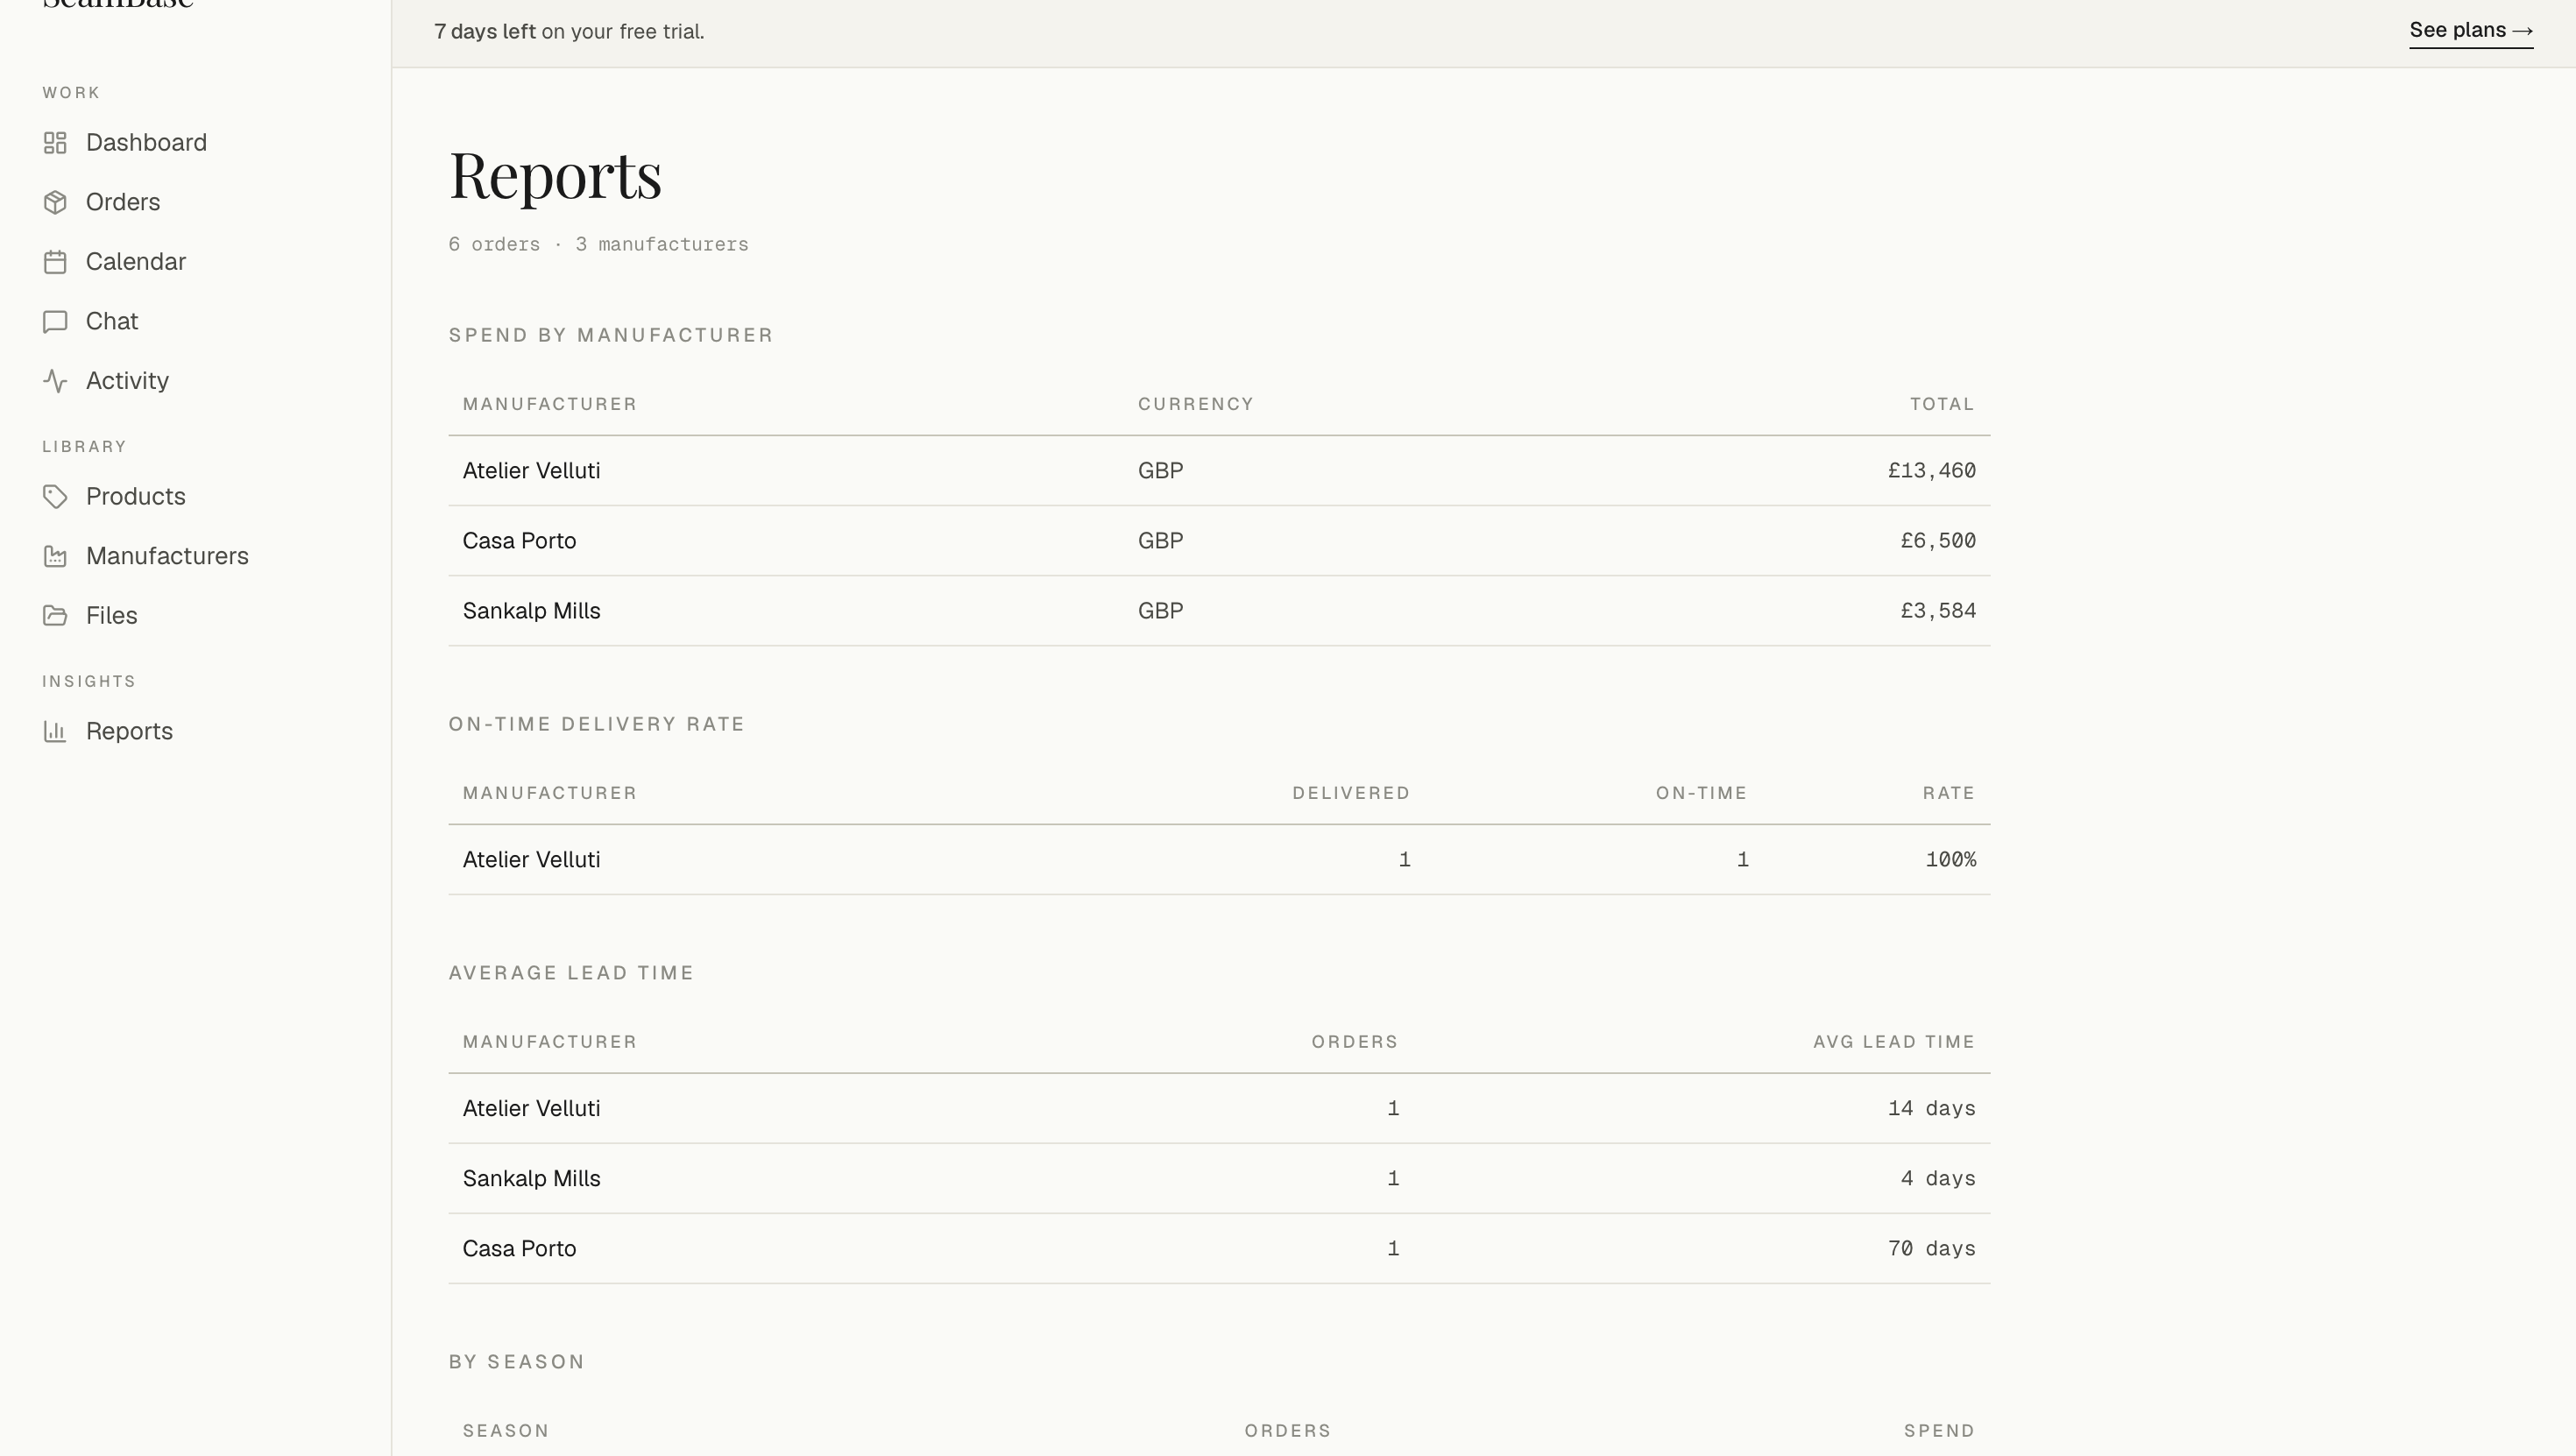Click the By Season section heading
The image size is (2576, 1456).
(517, 1362)
